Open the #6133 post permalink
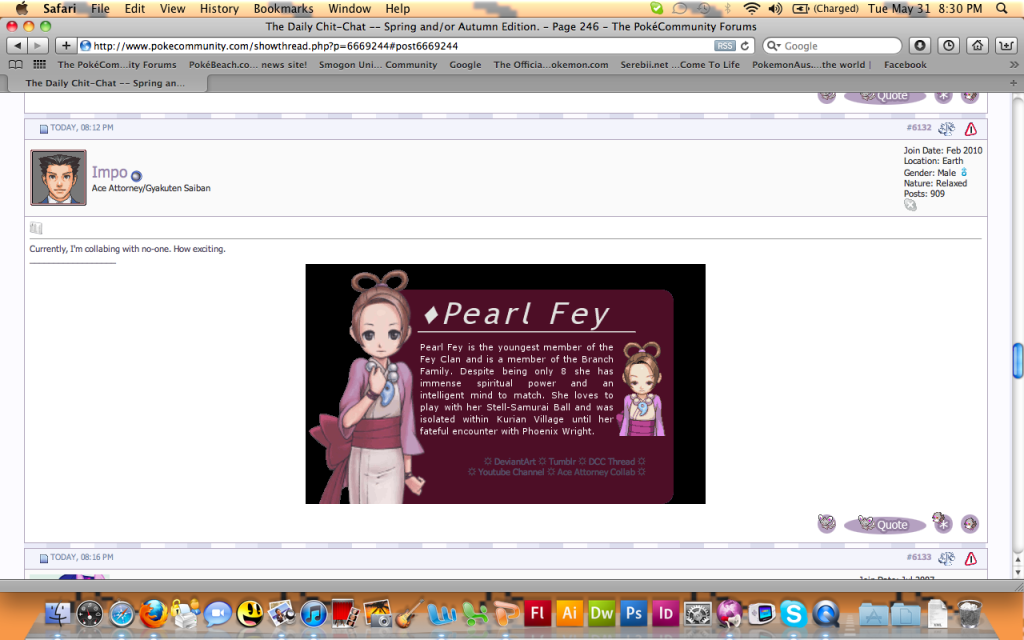 pyautogui.click(x=919, y=557)
